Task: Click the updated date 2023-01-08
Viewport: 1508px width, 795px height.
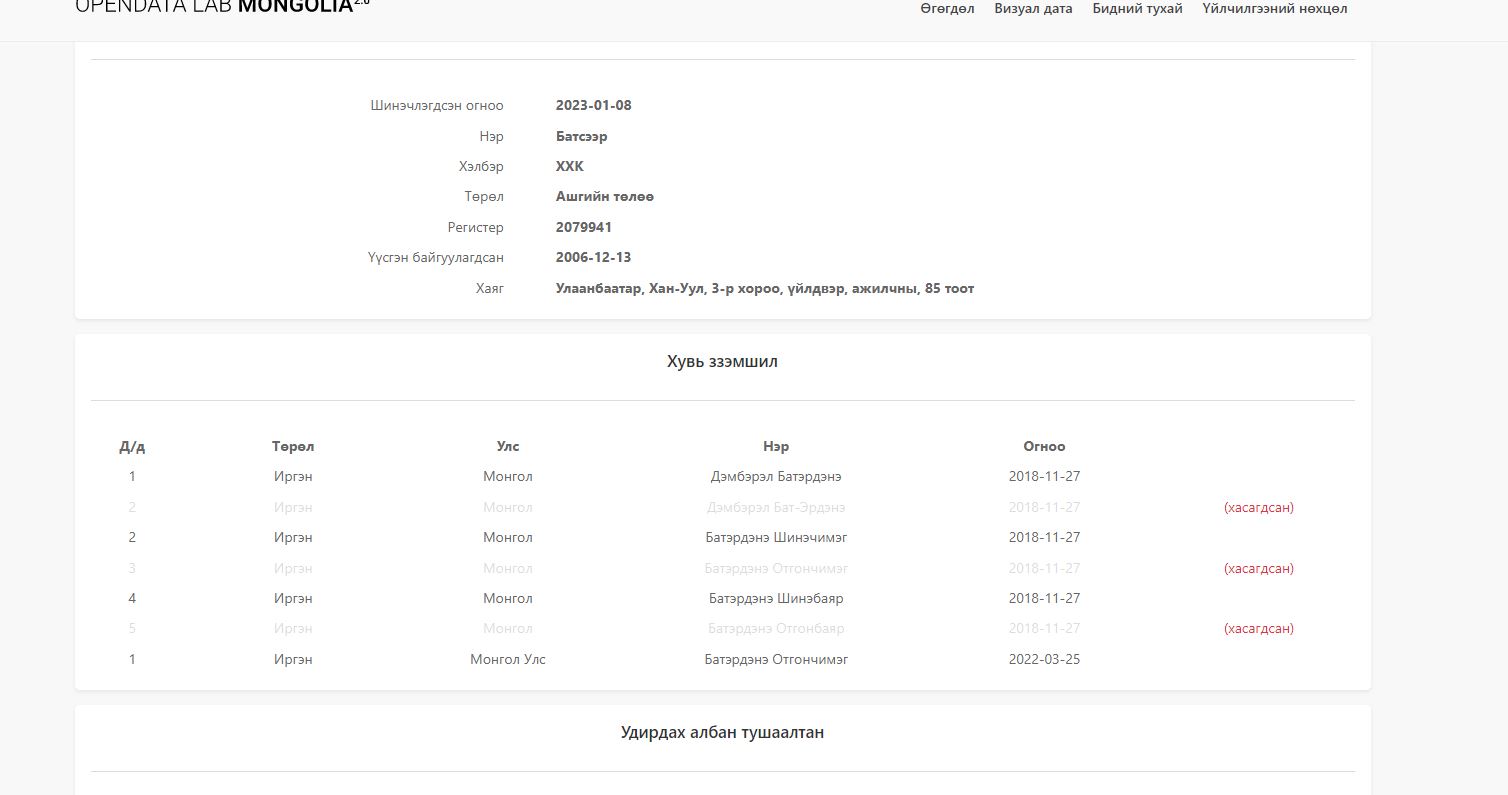Action: (593, 105)
